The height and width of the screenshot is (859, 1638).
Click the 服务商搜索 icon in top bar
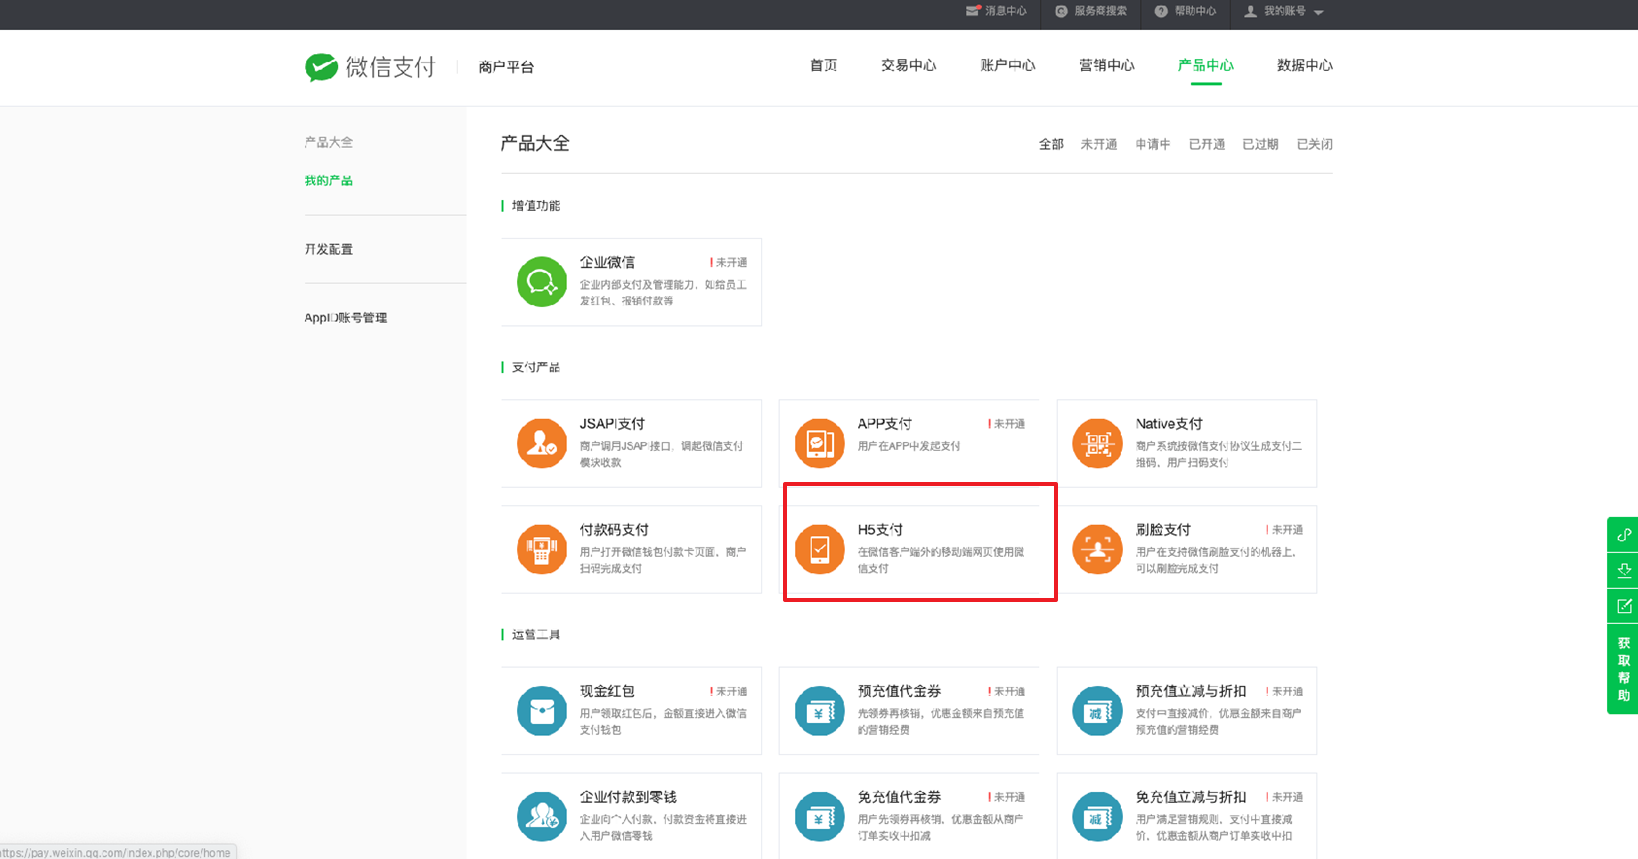[x=1061, y=11]
